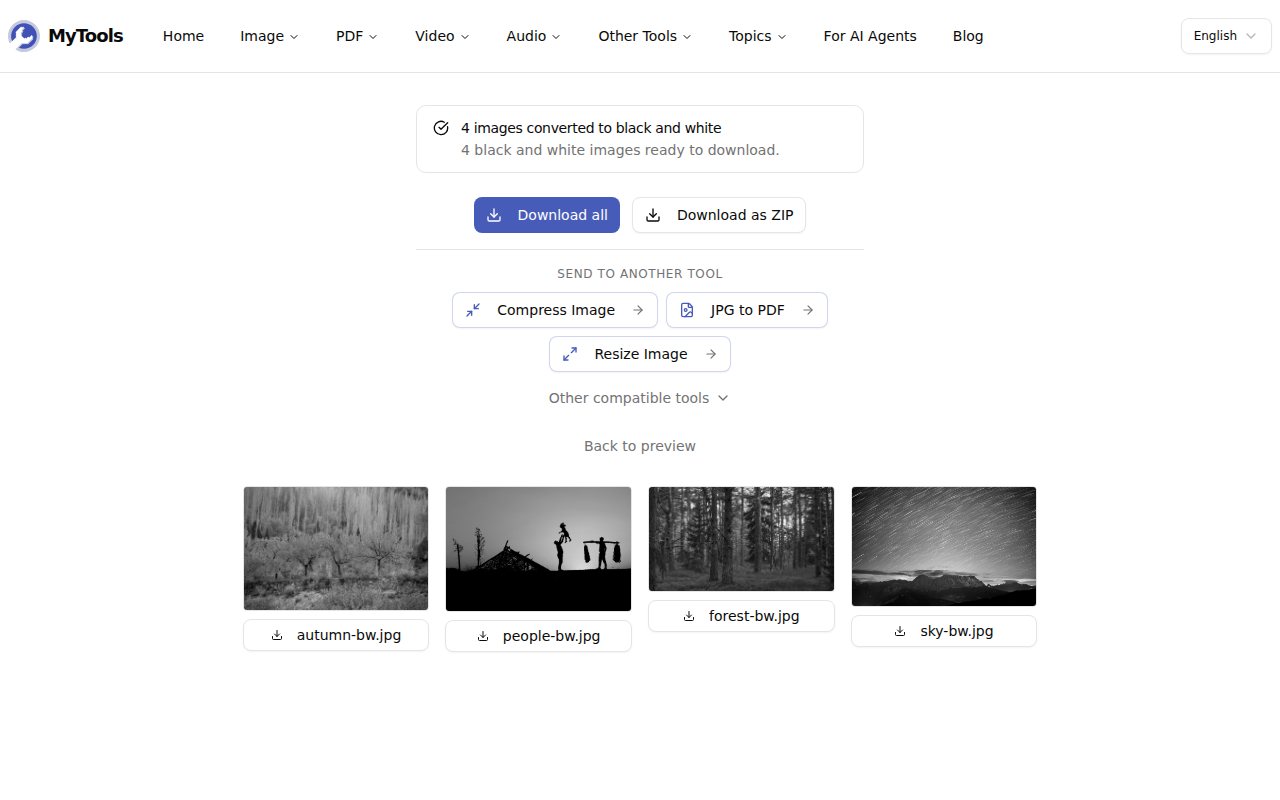
Task: Click the starry sky thumbnail
Action: 944,546
